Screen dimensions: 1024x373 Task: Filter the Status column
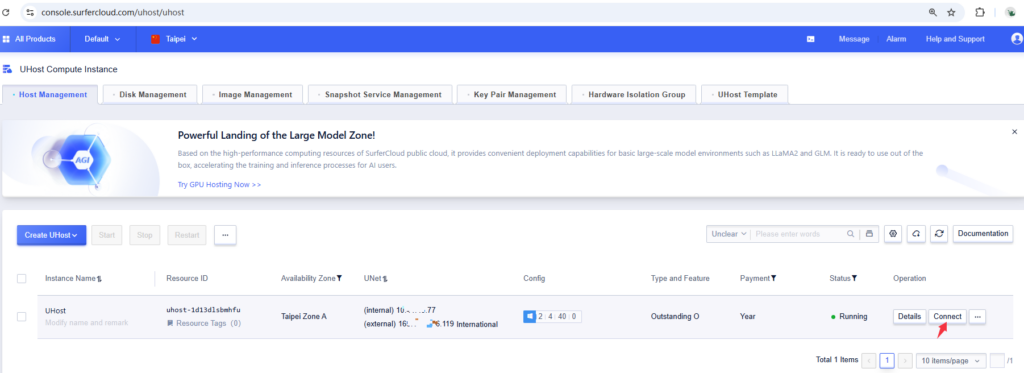pyautogui.click(x=854, y=278)
